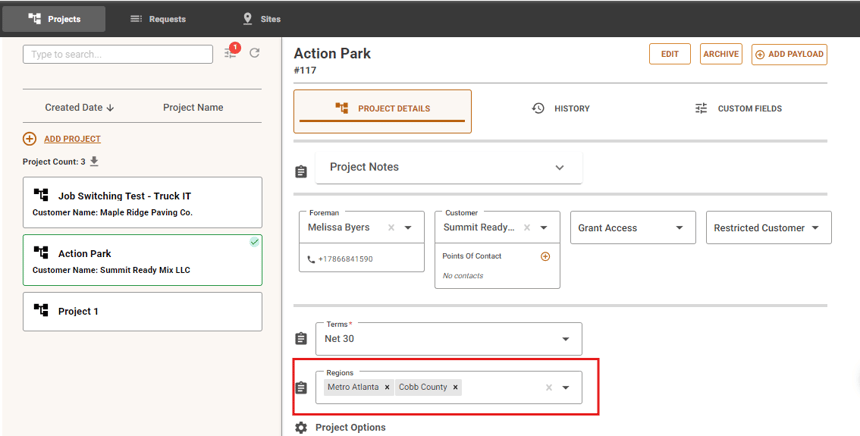Click the plus circle icon beside Add Project
Viewport: 860px width, 436px height.
[30, 139]
